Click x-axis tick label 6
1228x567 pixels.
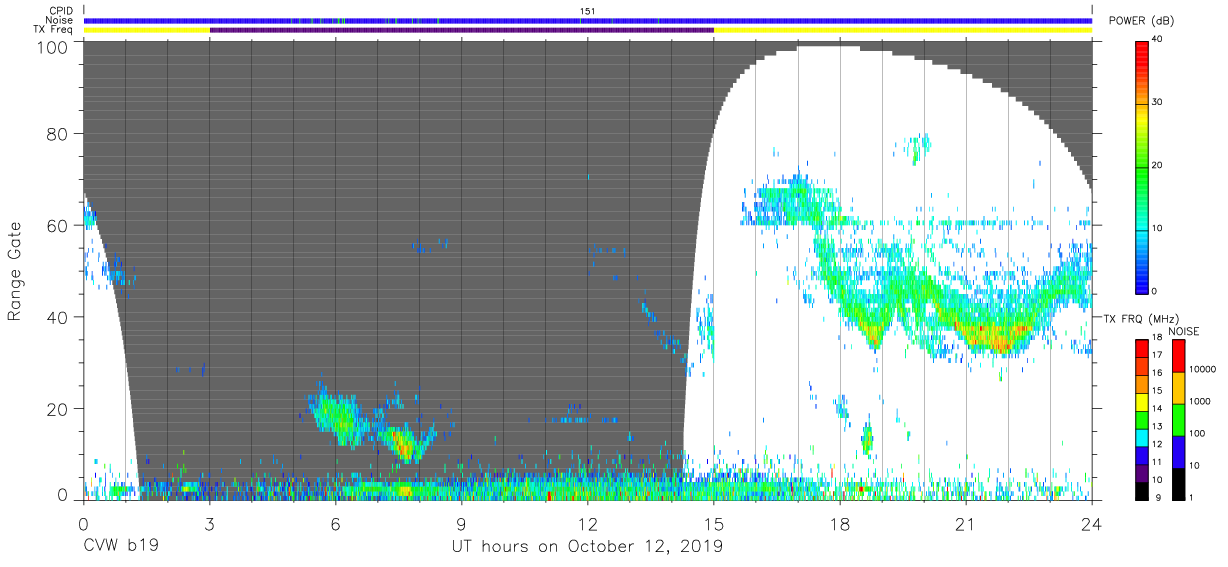(335, 524)
